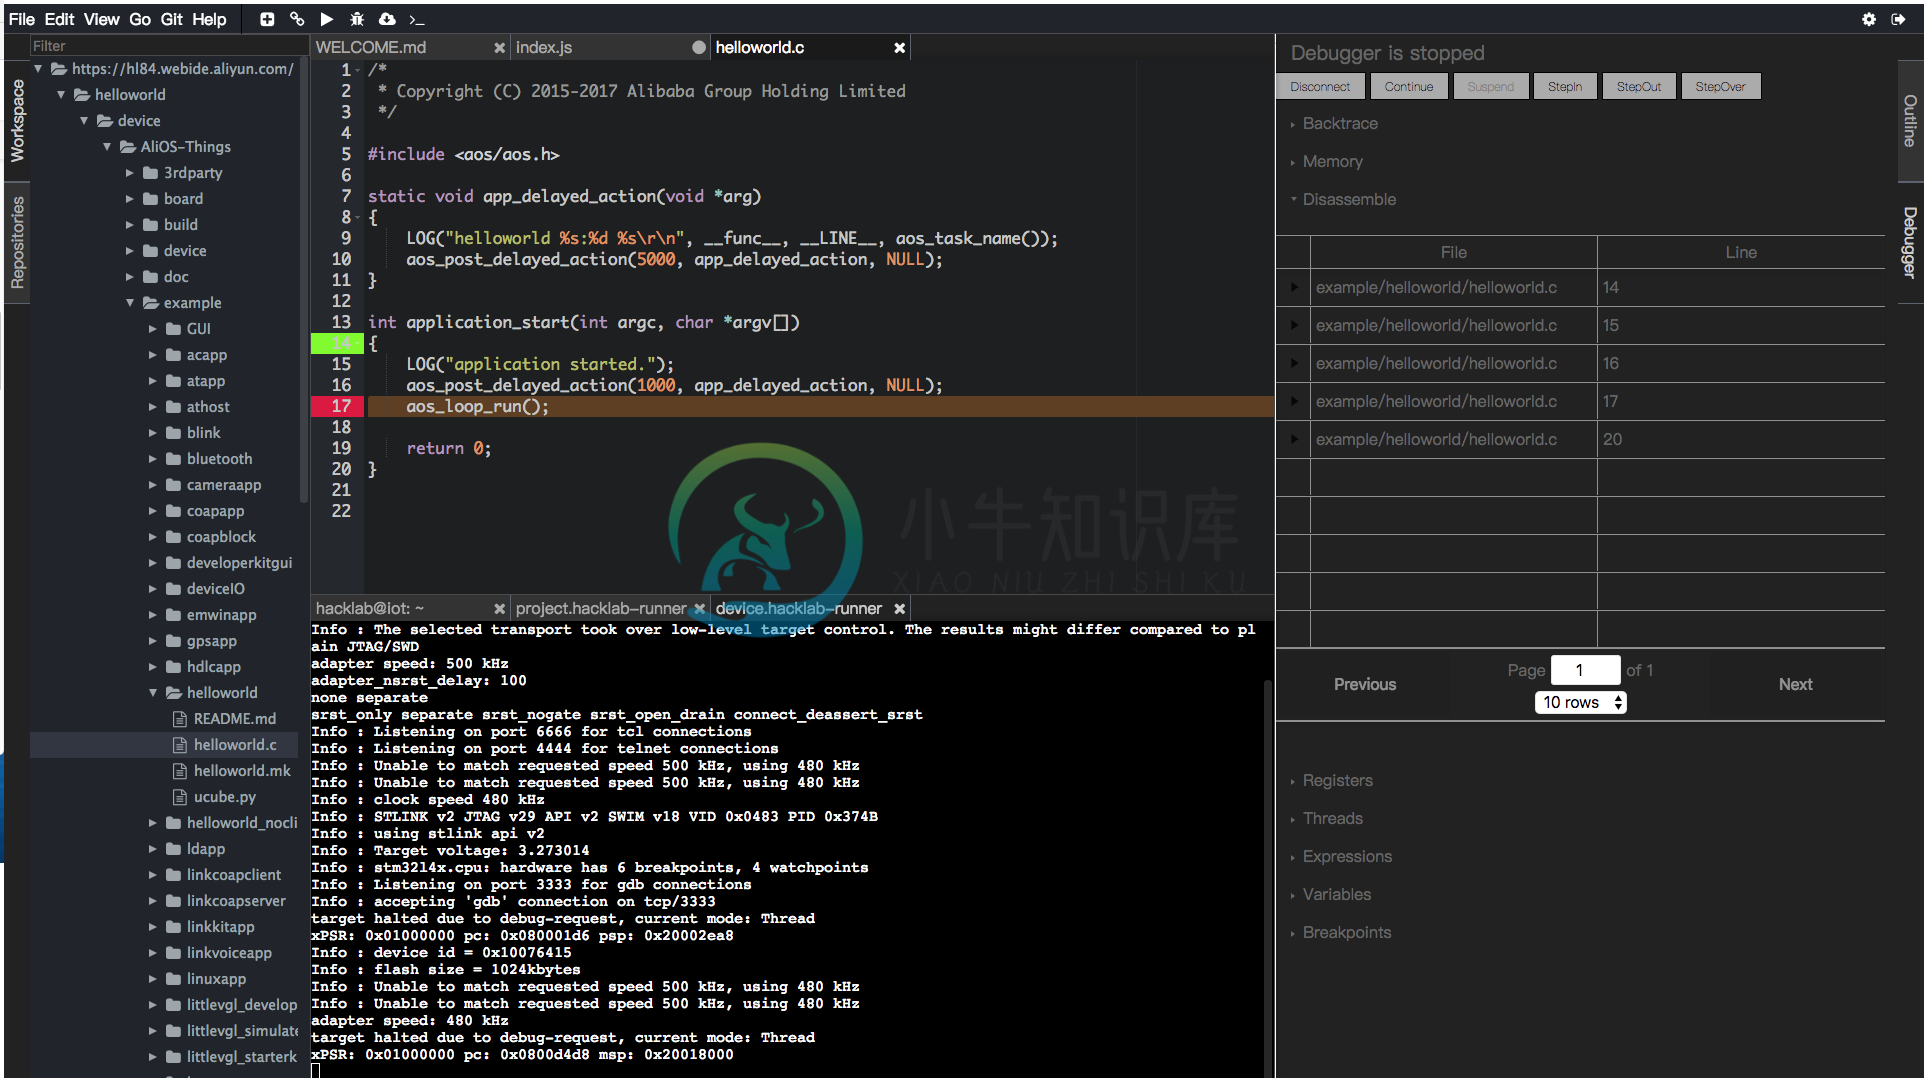Collapse the example folder

point(129,303)
